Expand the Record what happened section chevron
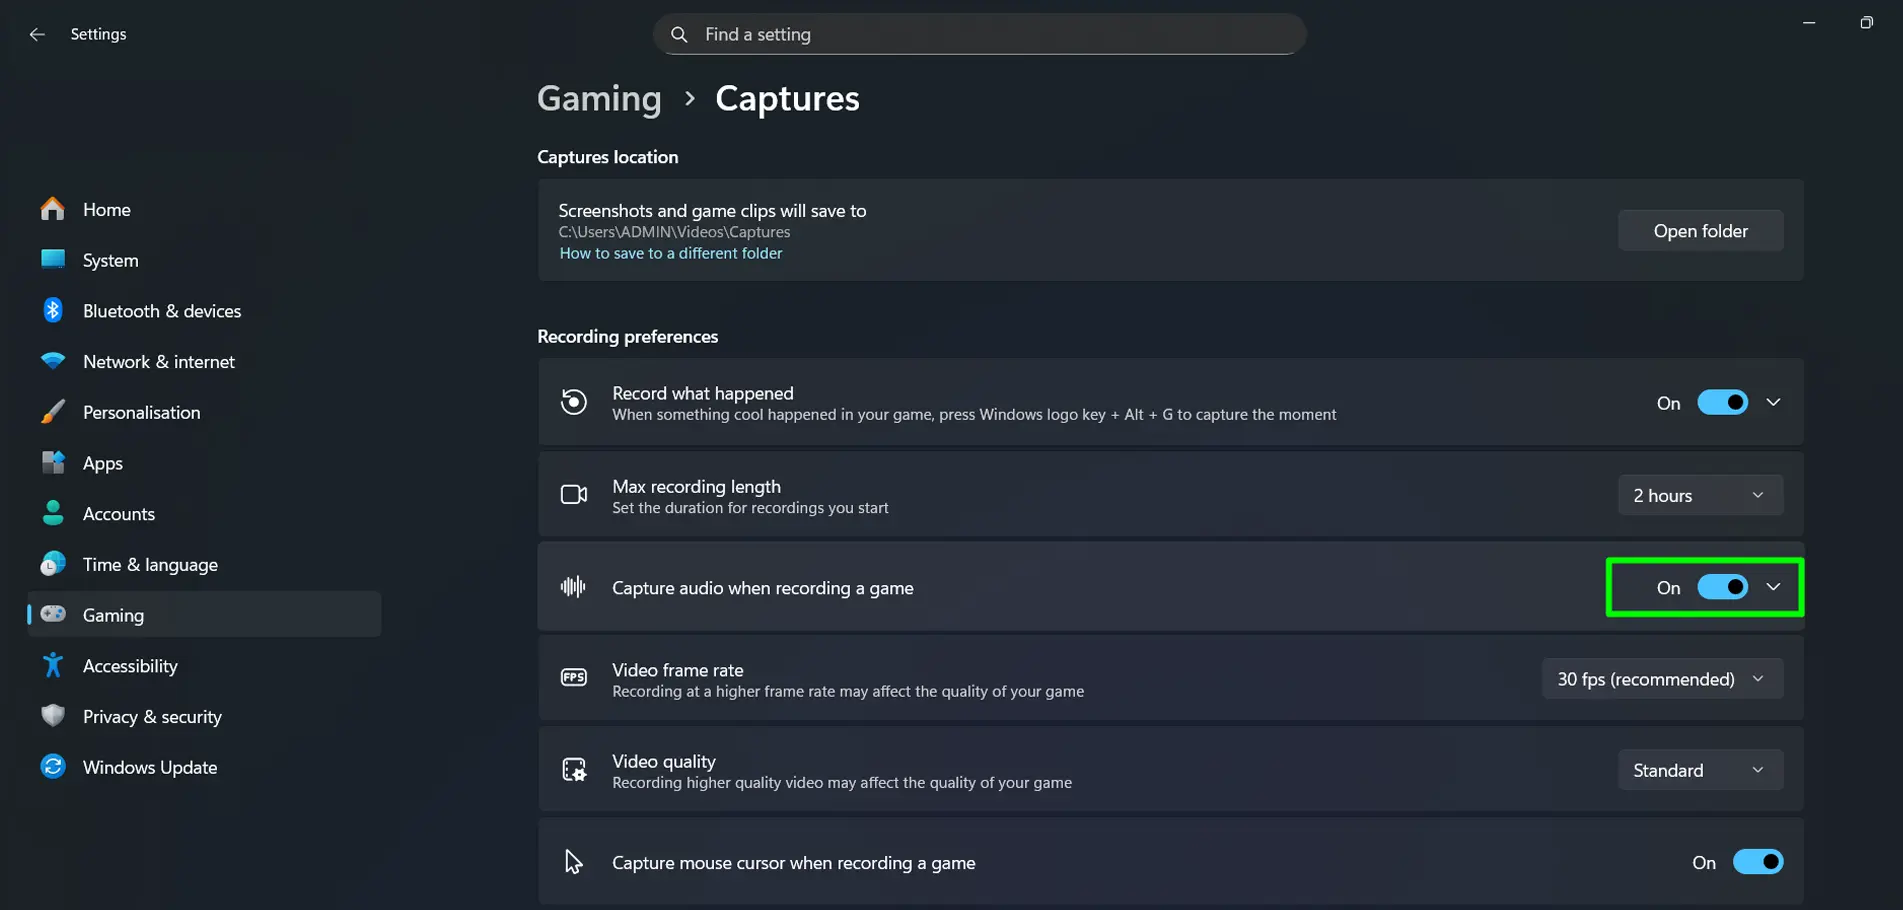 click(1774, 402)
